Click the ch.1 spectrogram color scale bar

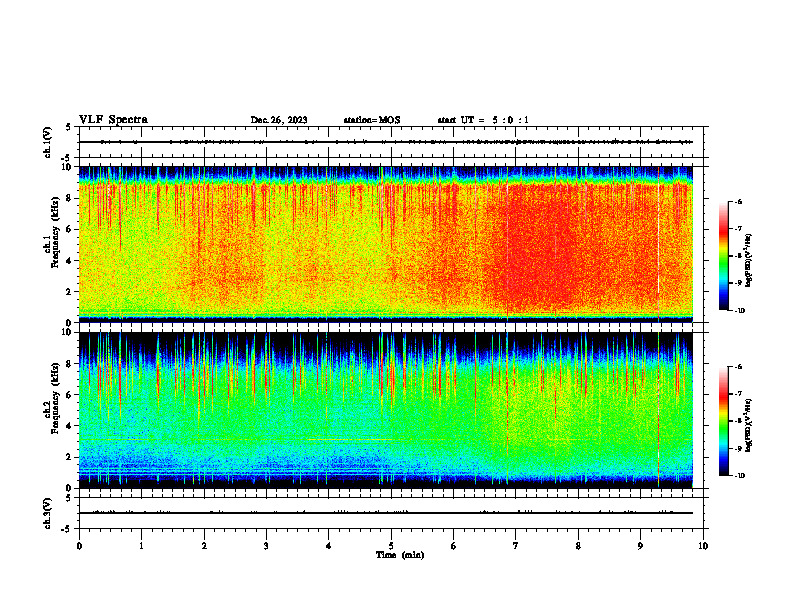point(723,256)
